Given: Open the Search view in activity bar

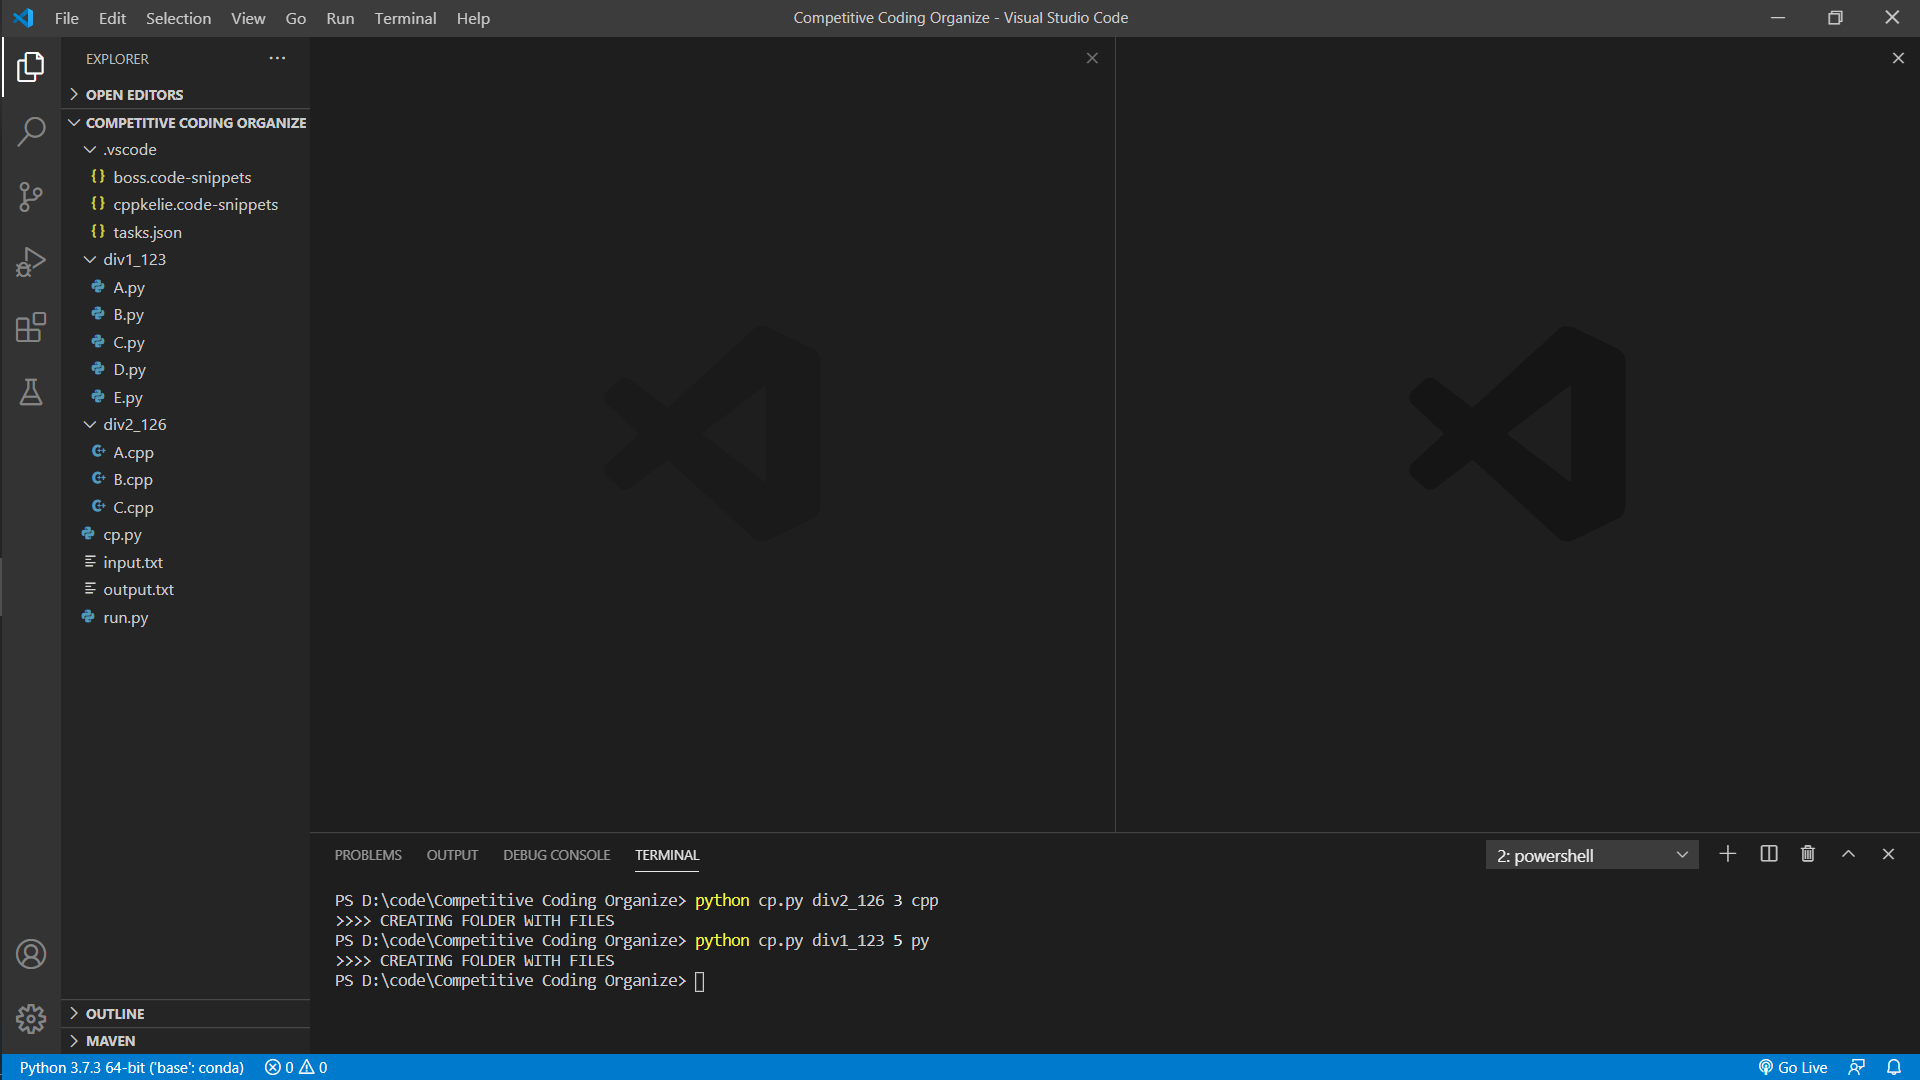Looking at the screenshot, I should click(x=31, y=131).
